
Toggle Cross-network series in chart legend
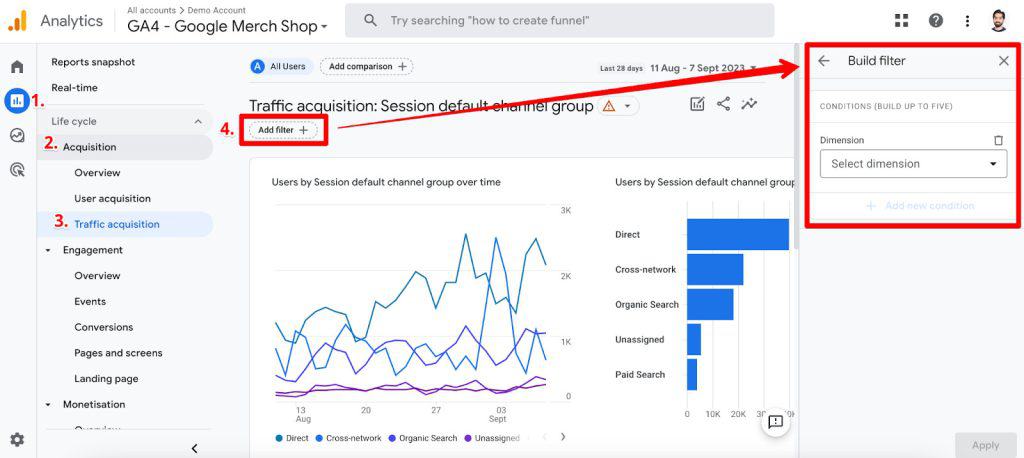349,438
